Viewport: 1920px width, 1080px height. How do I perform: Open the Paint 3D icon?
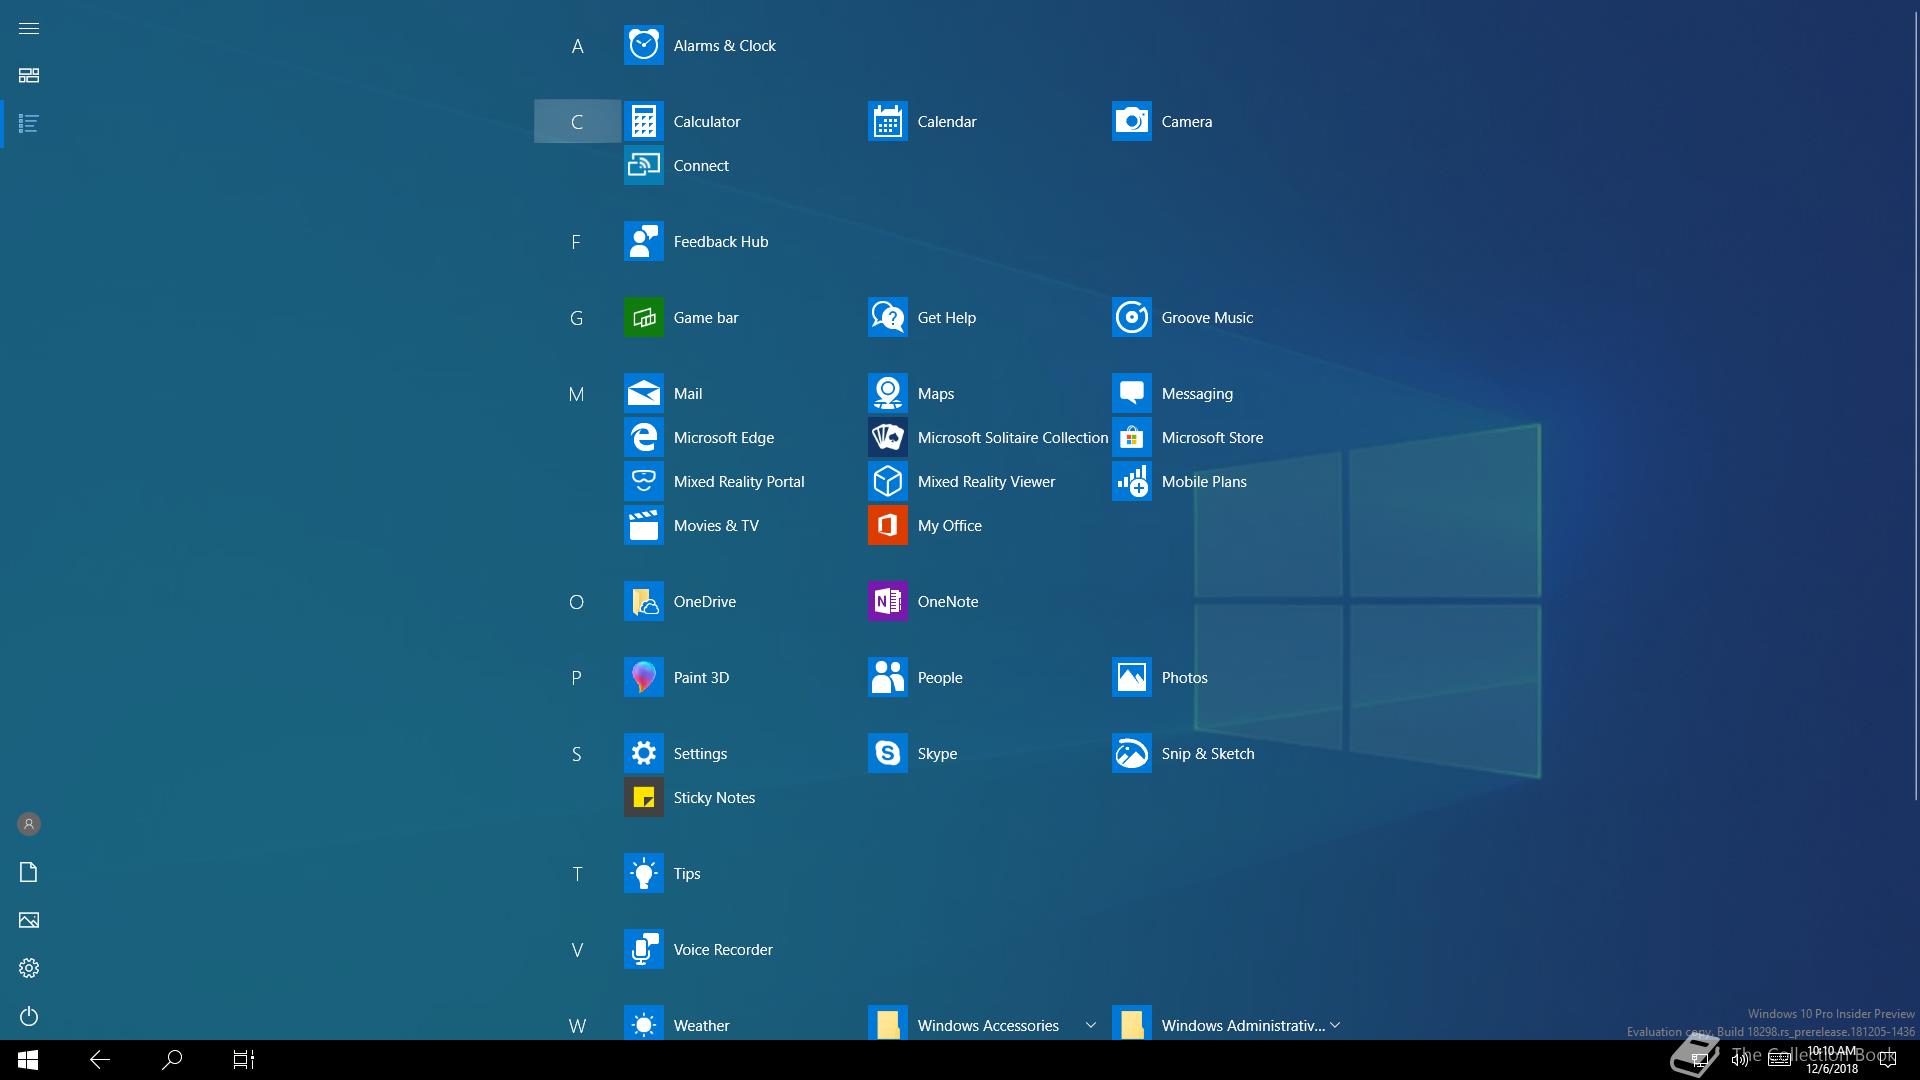pyautogui.click(x=643, y=677)
